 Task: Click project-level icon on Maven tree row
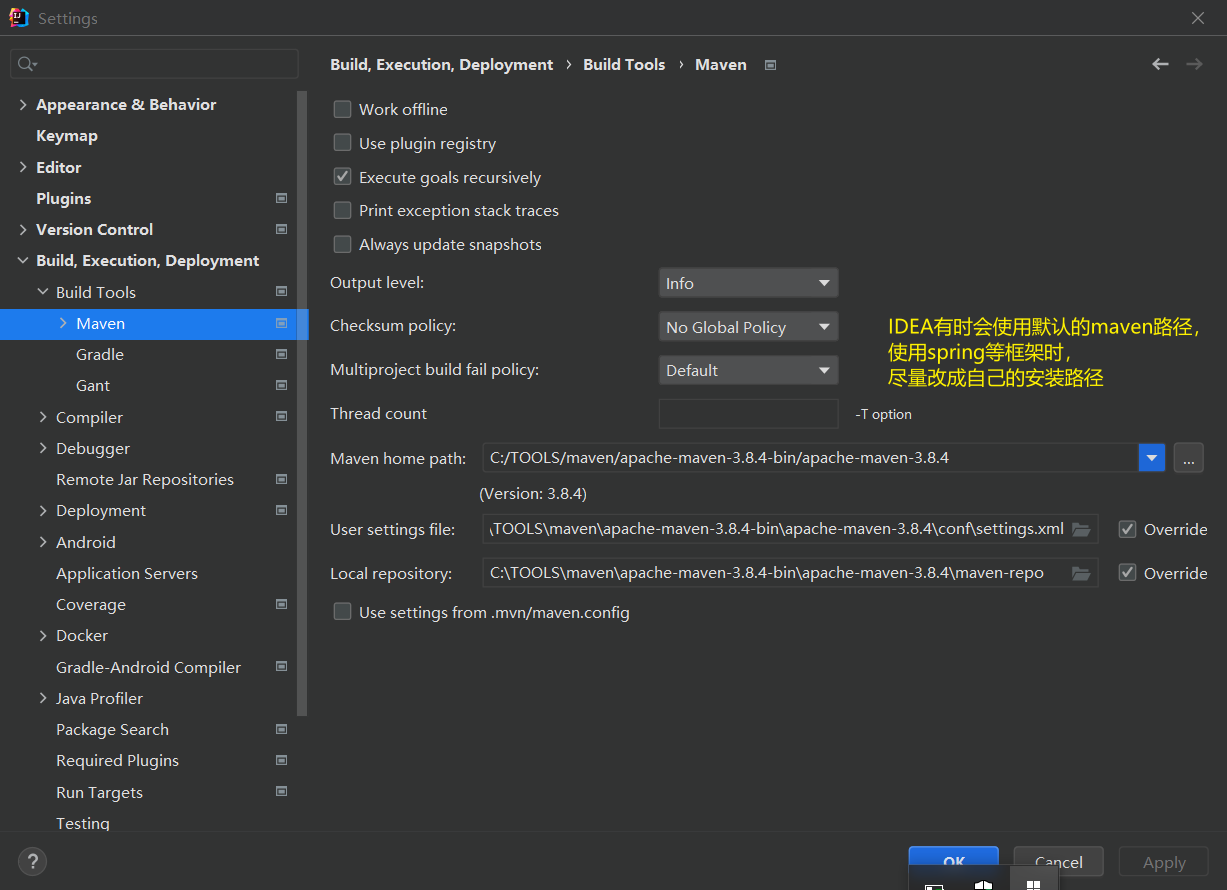point(281,323)
